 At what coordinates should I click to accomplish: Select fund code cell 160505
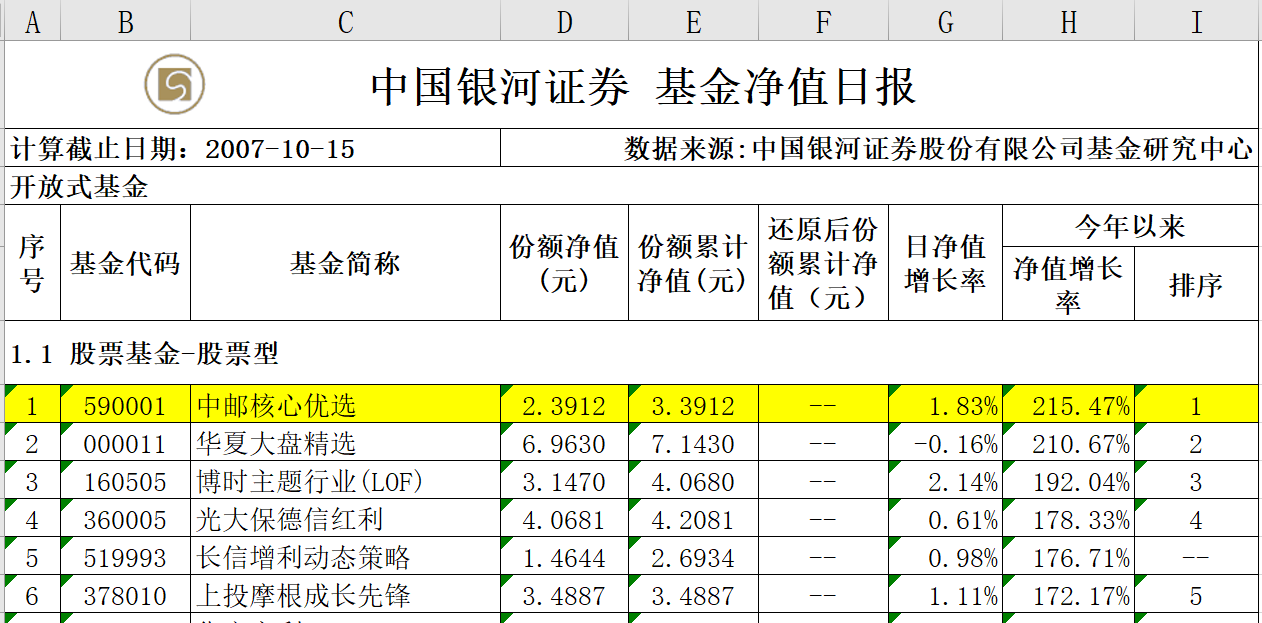click(x=125, y=481)
